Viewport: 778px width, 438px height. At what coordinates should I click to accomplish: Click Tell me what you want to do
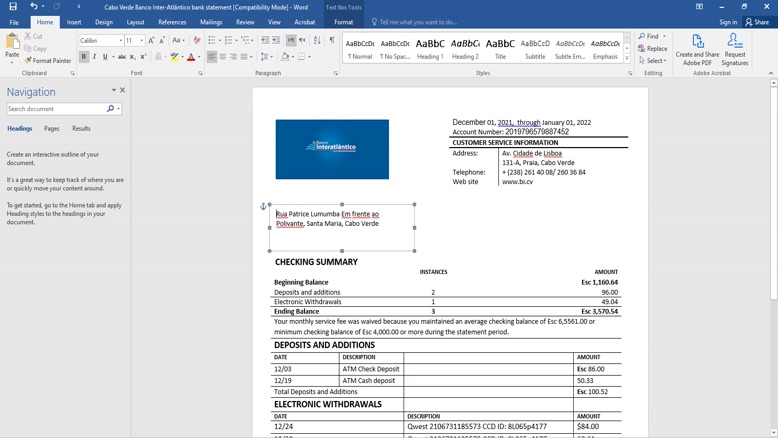tap(418, 22)
